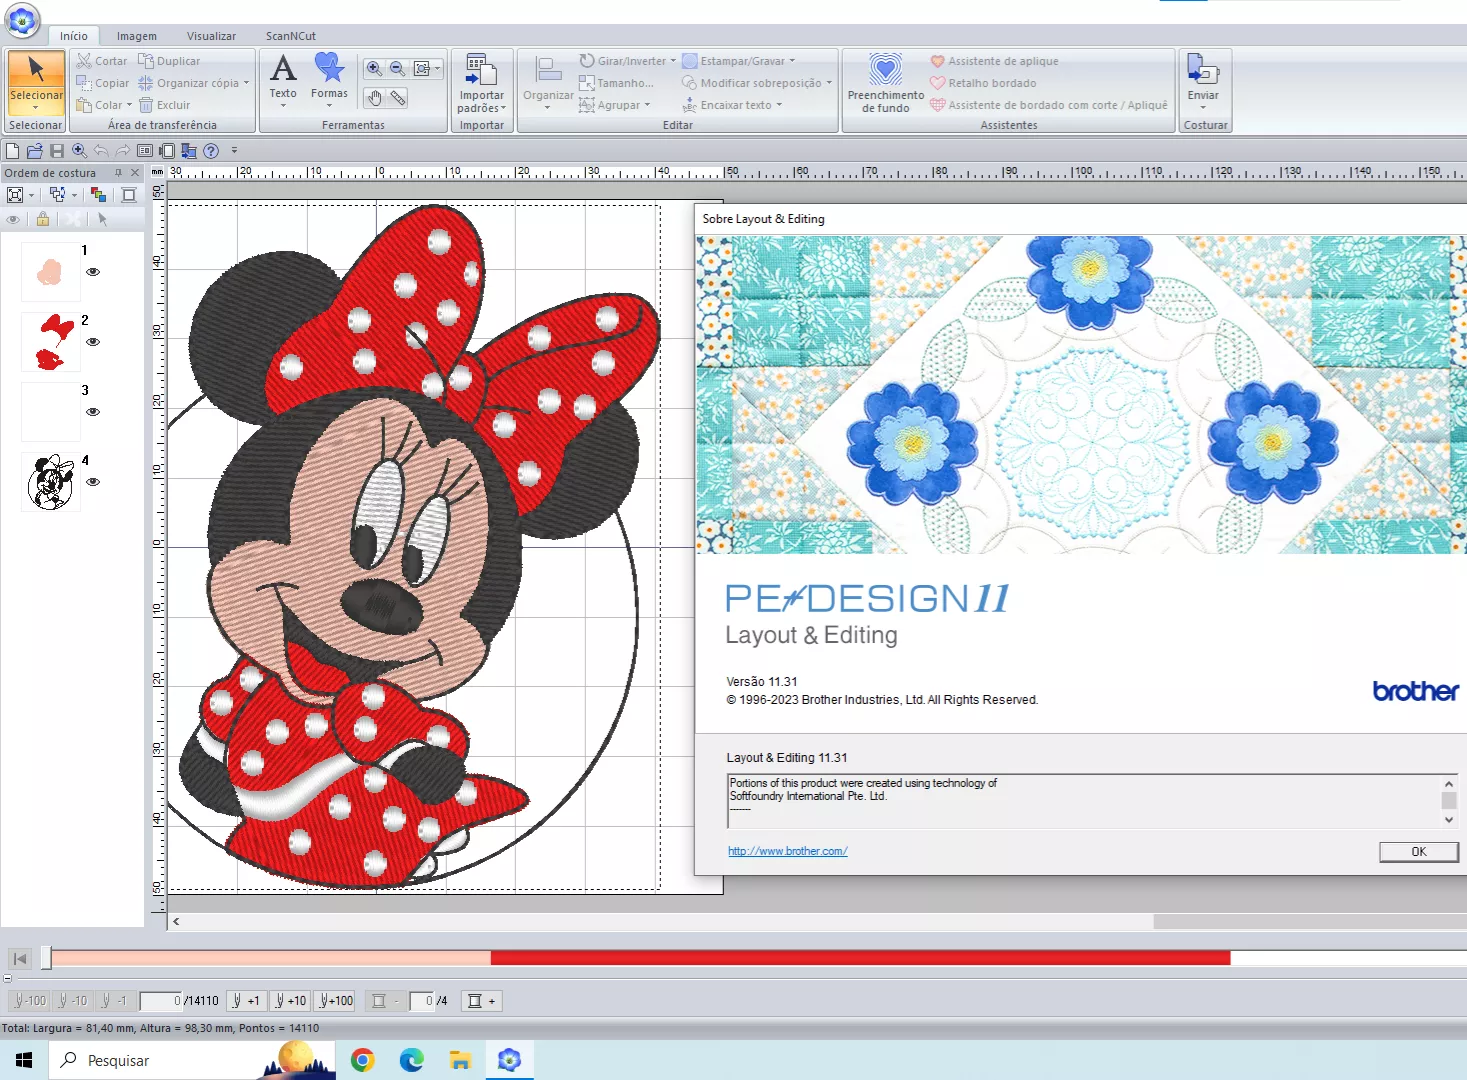Select the ruler measure tool
This screenshot has height=1080, width=1467.
point(398,97)
